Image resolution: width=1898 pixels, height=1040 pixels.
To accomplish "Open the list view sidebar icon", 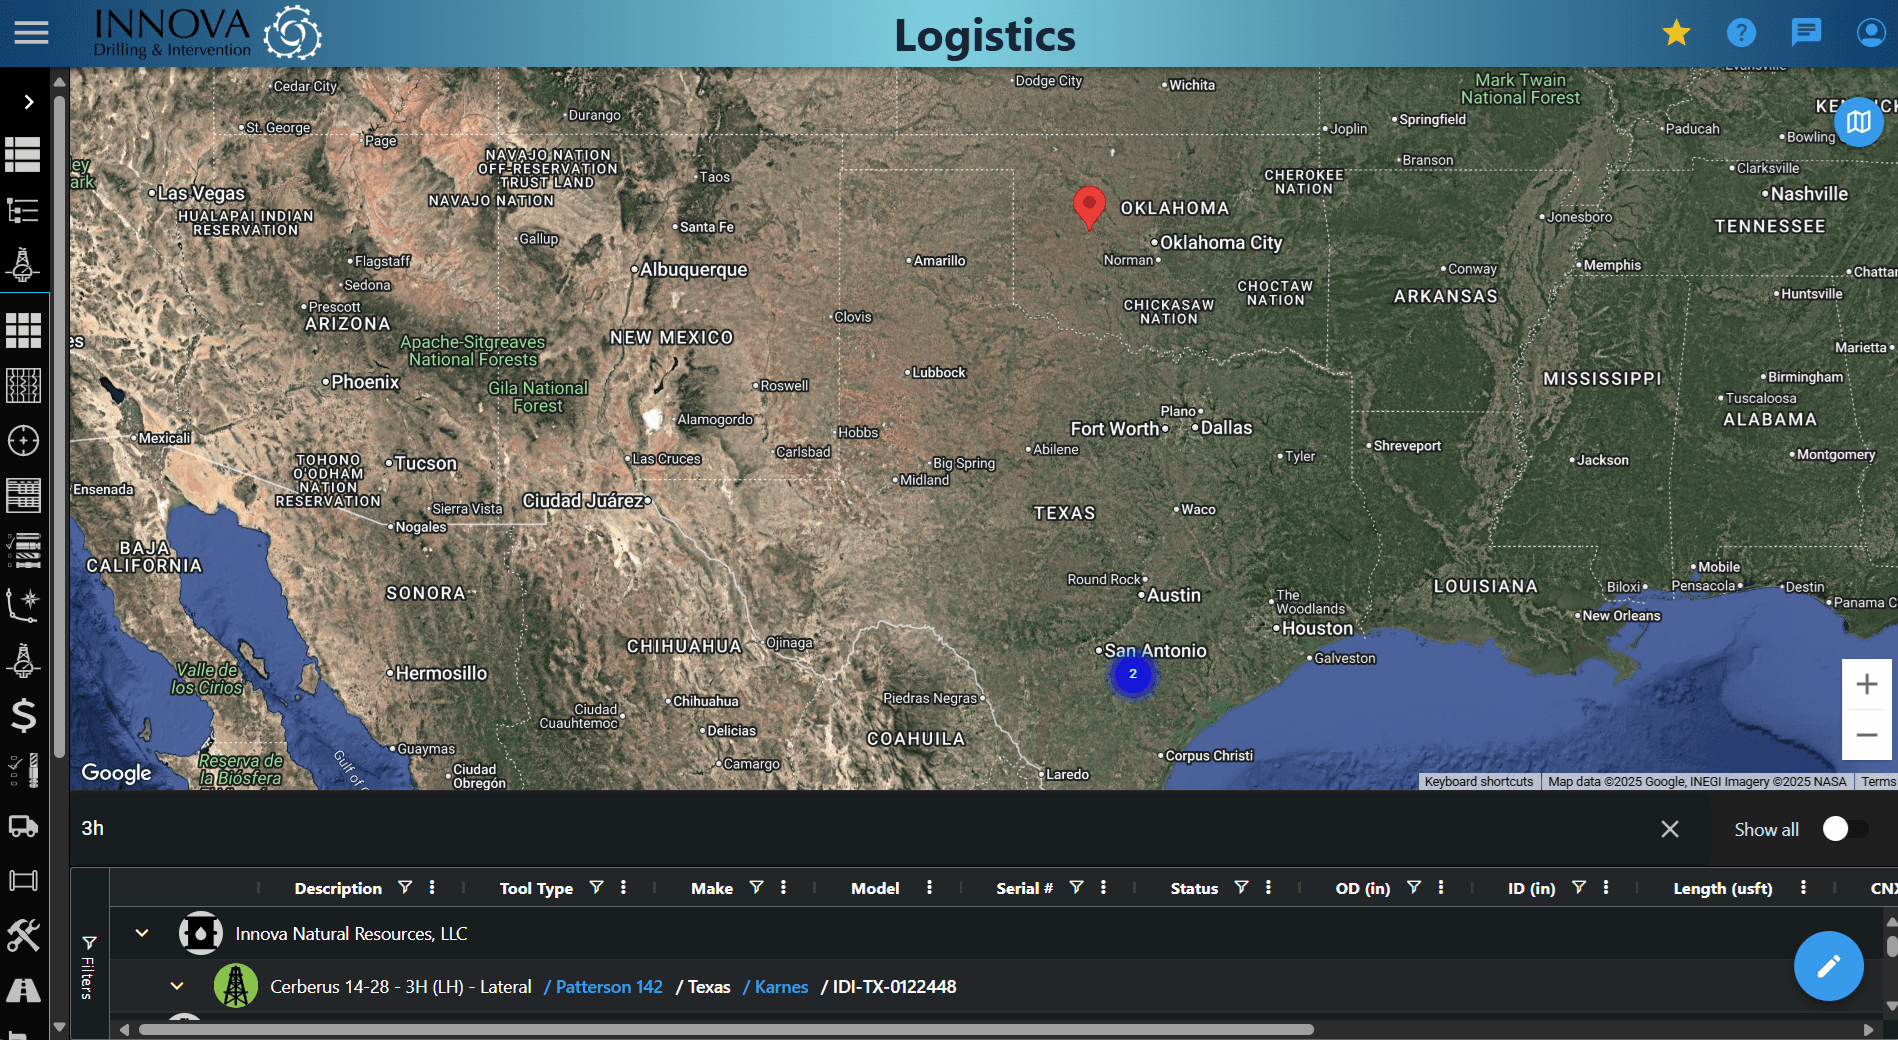I will pyautogui.click(x=23, y=155).
